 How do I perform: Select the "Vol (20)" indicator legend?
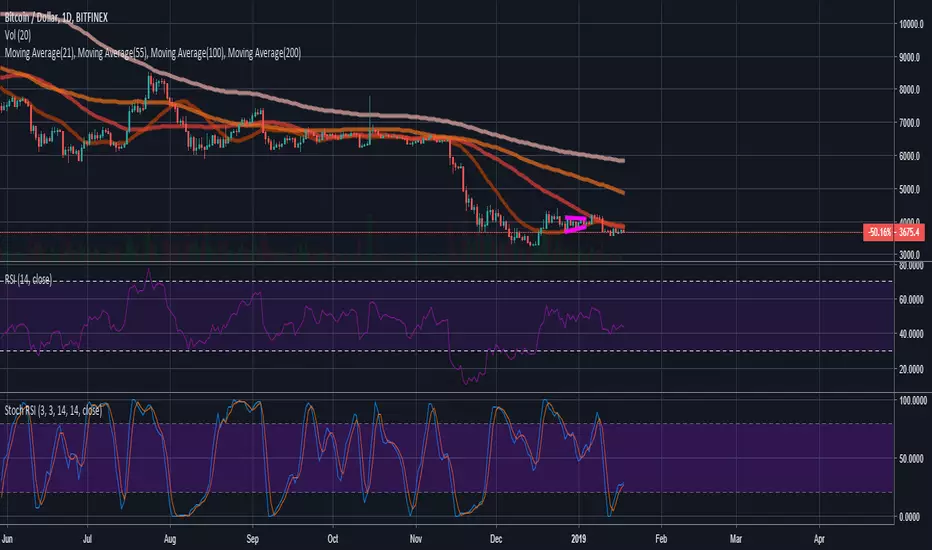pyautogui.click(x=18, y=35)
